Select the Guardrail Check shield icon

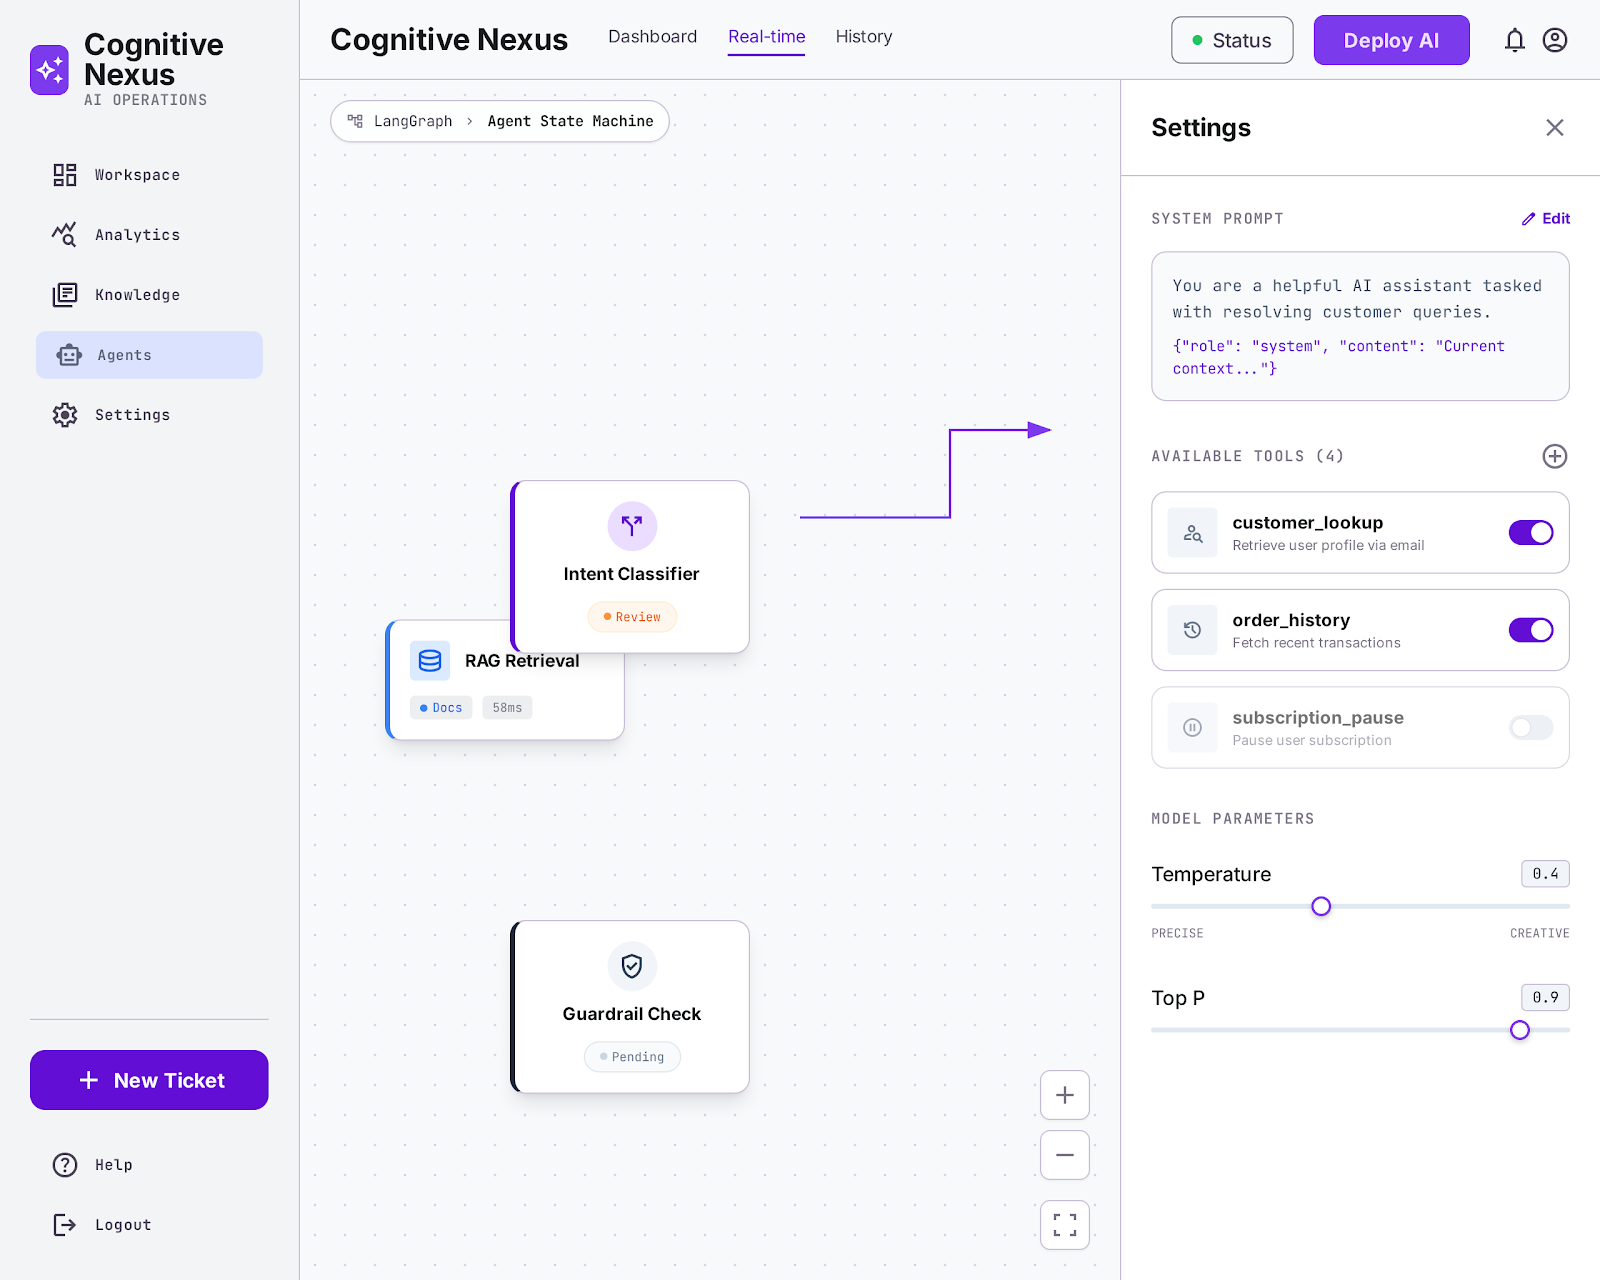pos(632,966)
